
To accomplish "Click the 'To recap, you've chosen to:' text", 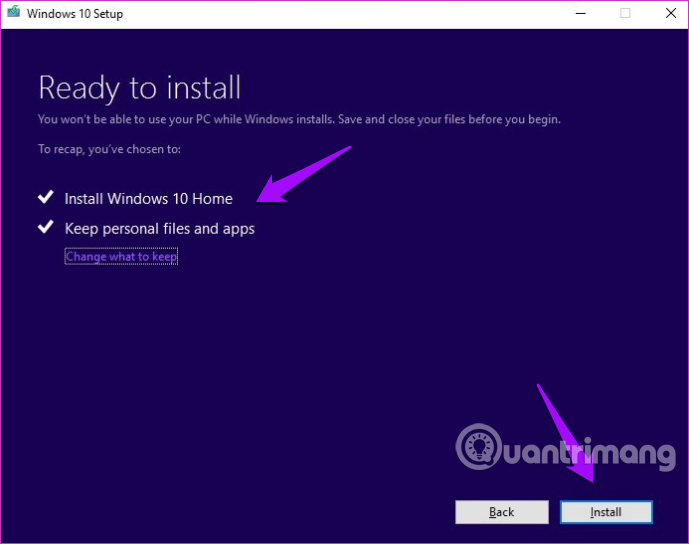I will coord(109,149).
